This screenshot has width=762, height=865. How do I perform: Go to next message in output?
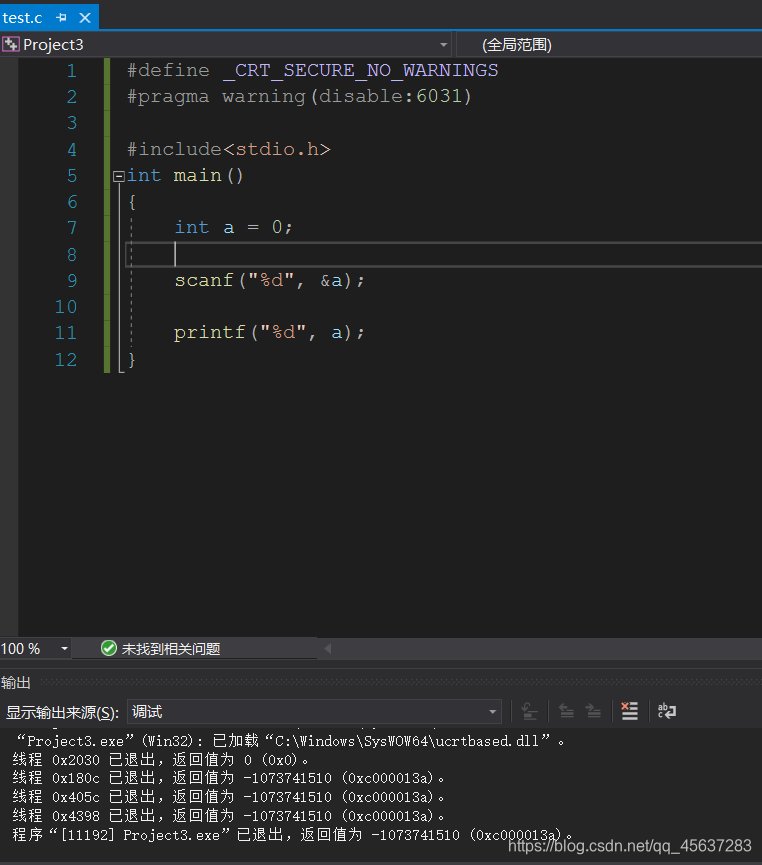pos(594,711)
